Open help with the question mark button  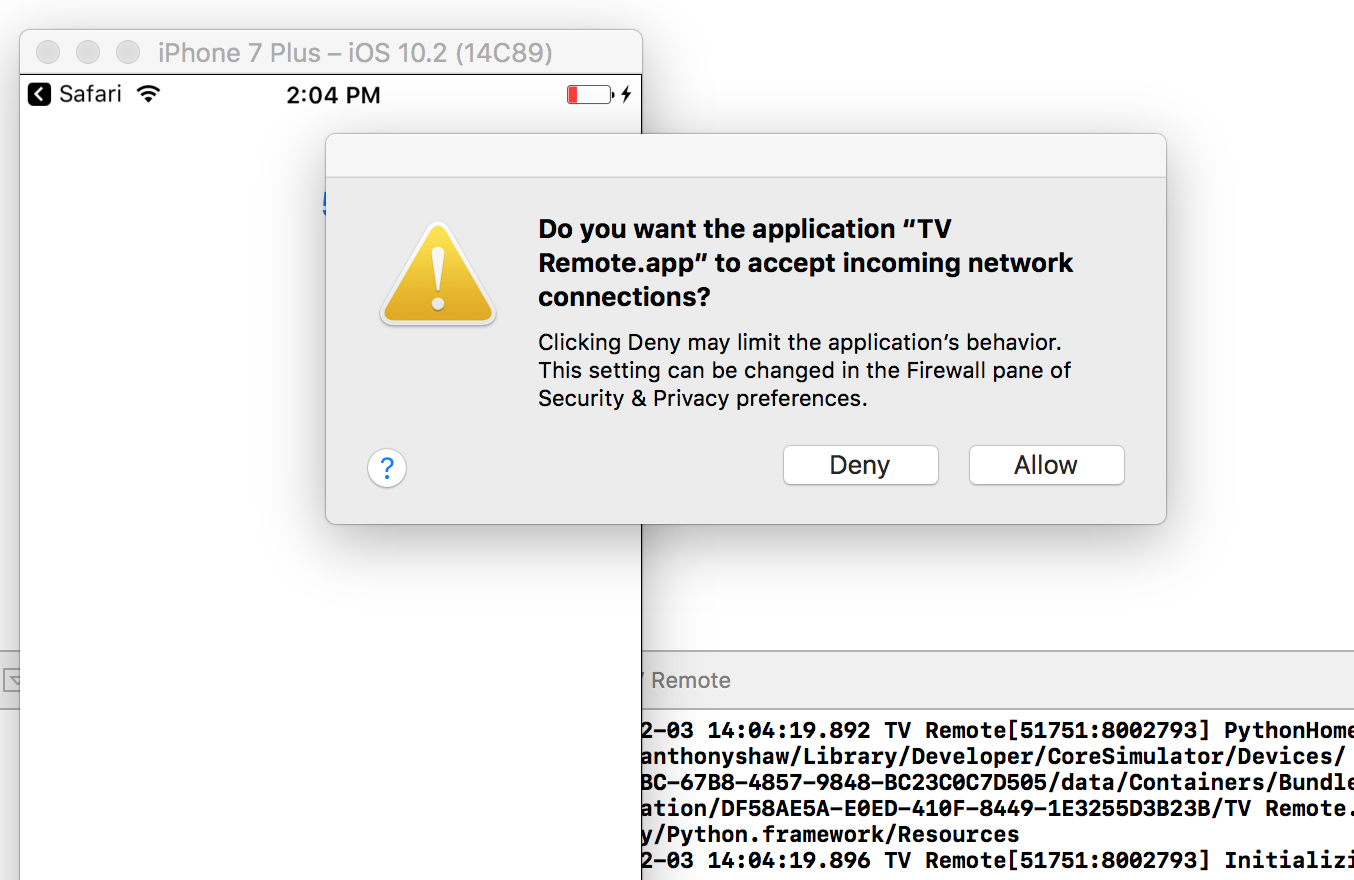click(x=387, y=467)
